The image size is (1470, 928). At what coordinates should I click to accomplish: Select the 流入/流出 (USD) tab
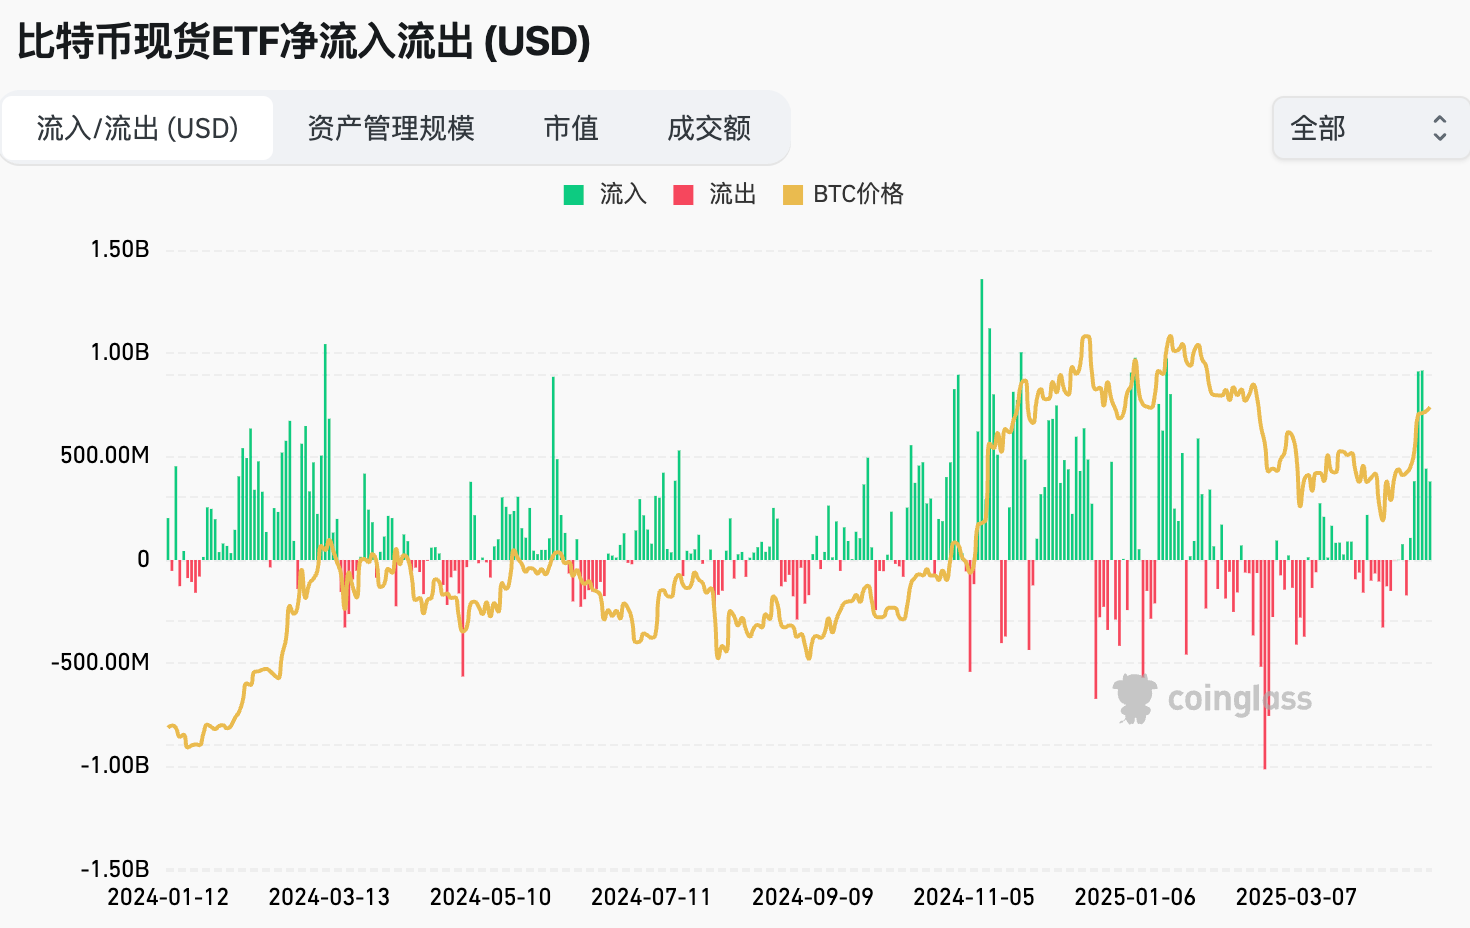point(137,128)
